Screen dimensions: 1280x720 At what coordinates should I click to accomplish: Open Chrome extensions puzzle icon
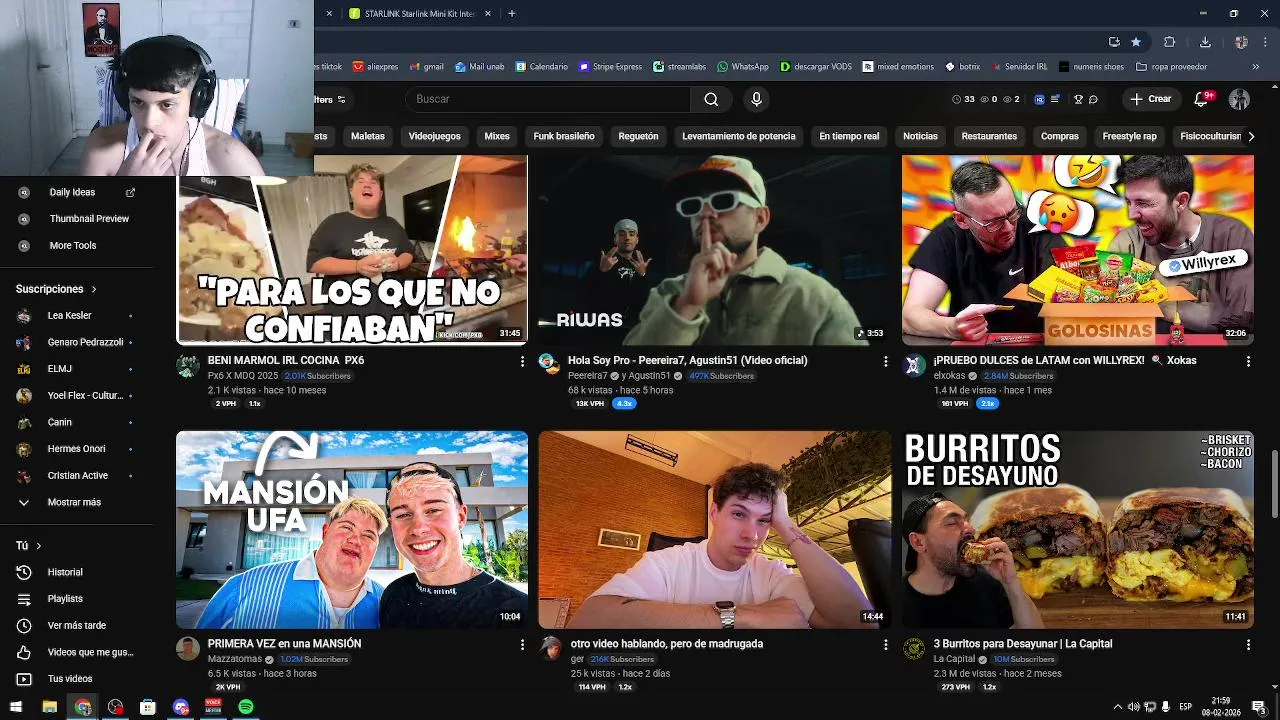point(1169,42)
